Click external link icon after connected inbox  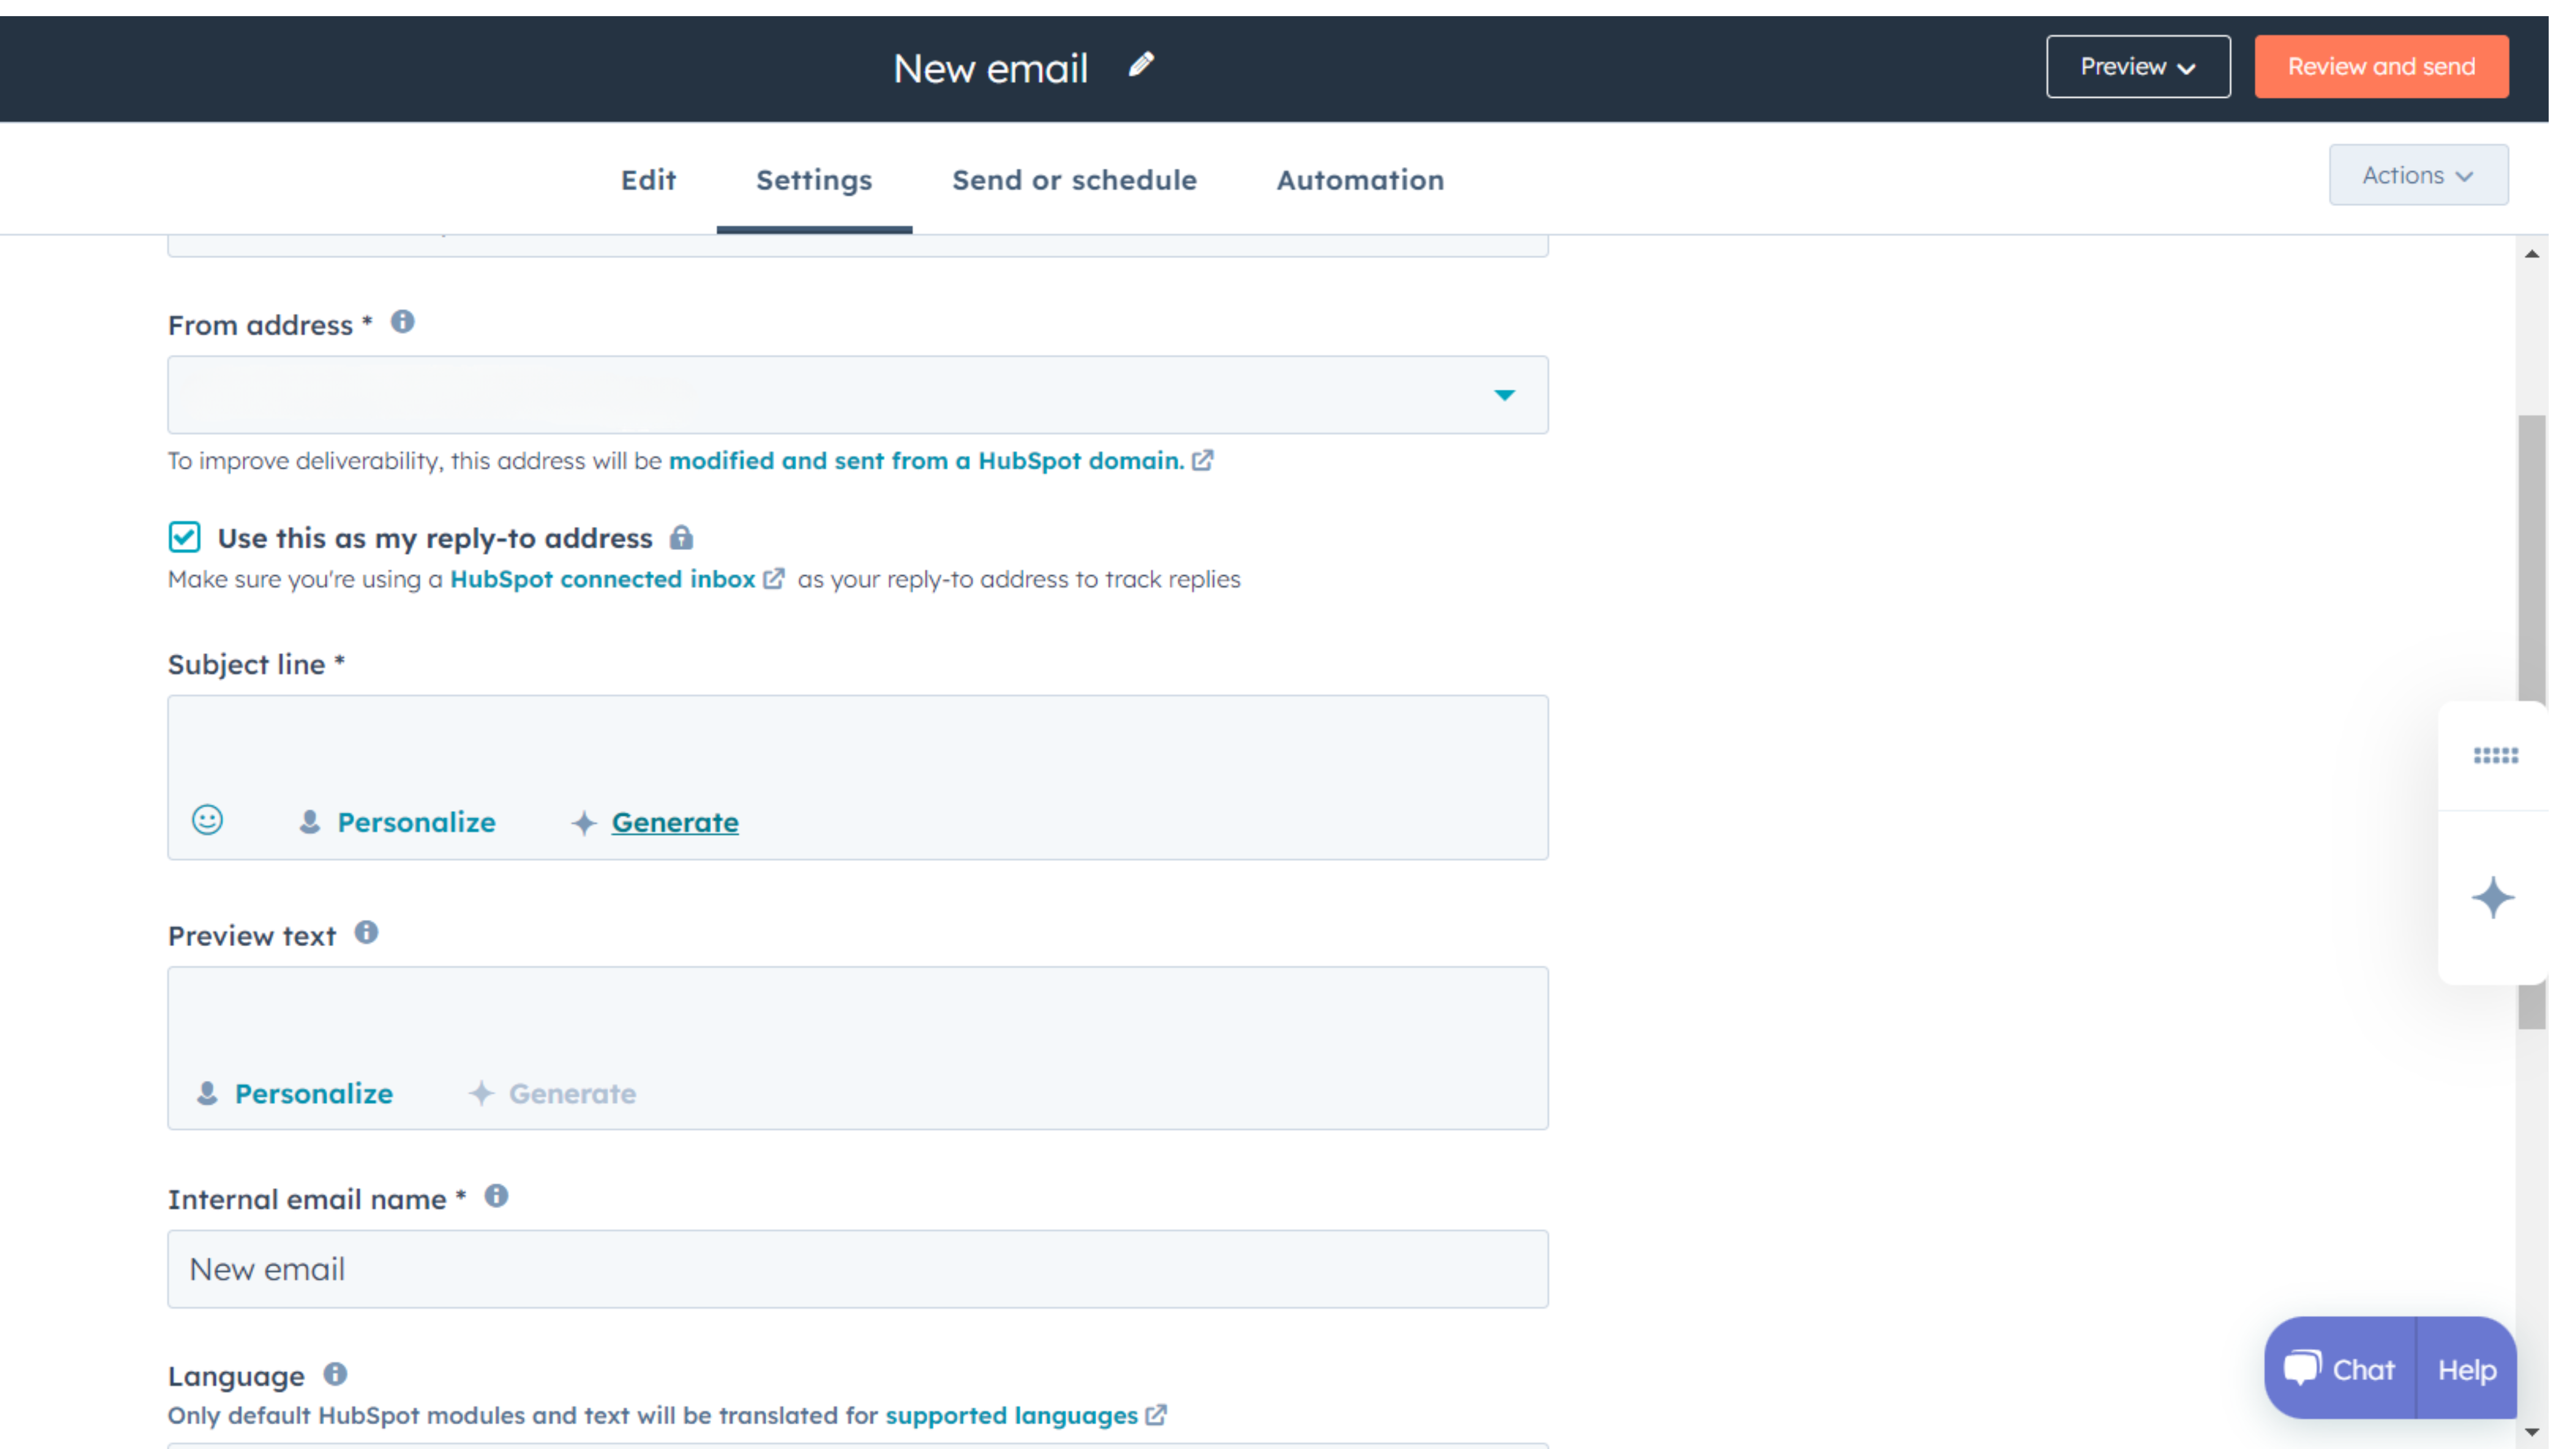click(x=774, y=579)
